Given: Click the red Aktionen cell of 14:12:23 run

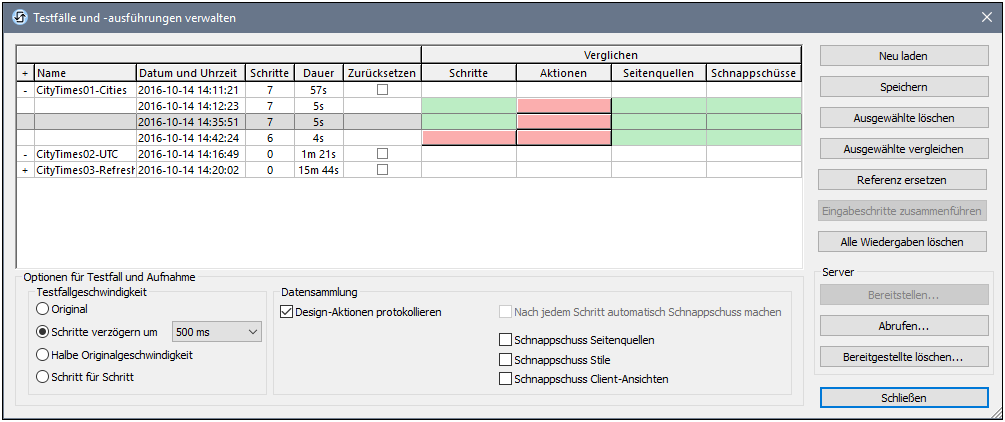Looking at the screenshot, I should [563, 106].
